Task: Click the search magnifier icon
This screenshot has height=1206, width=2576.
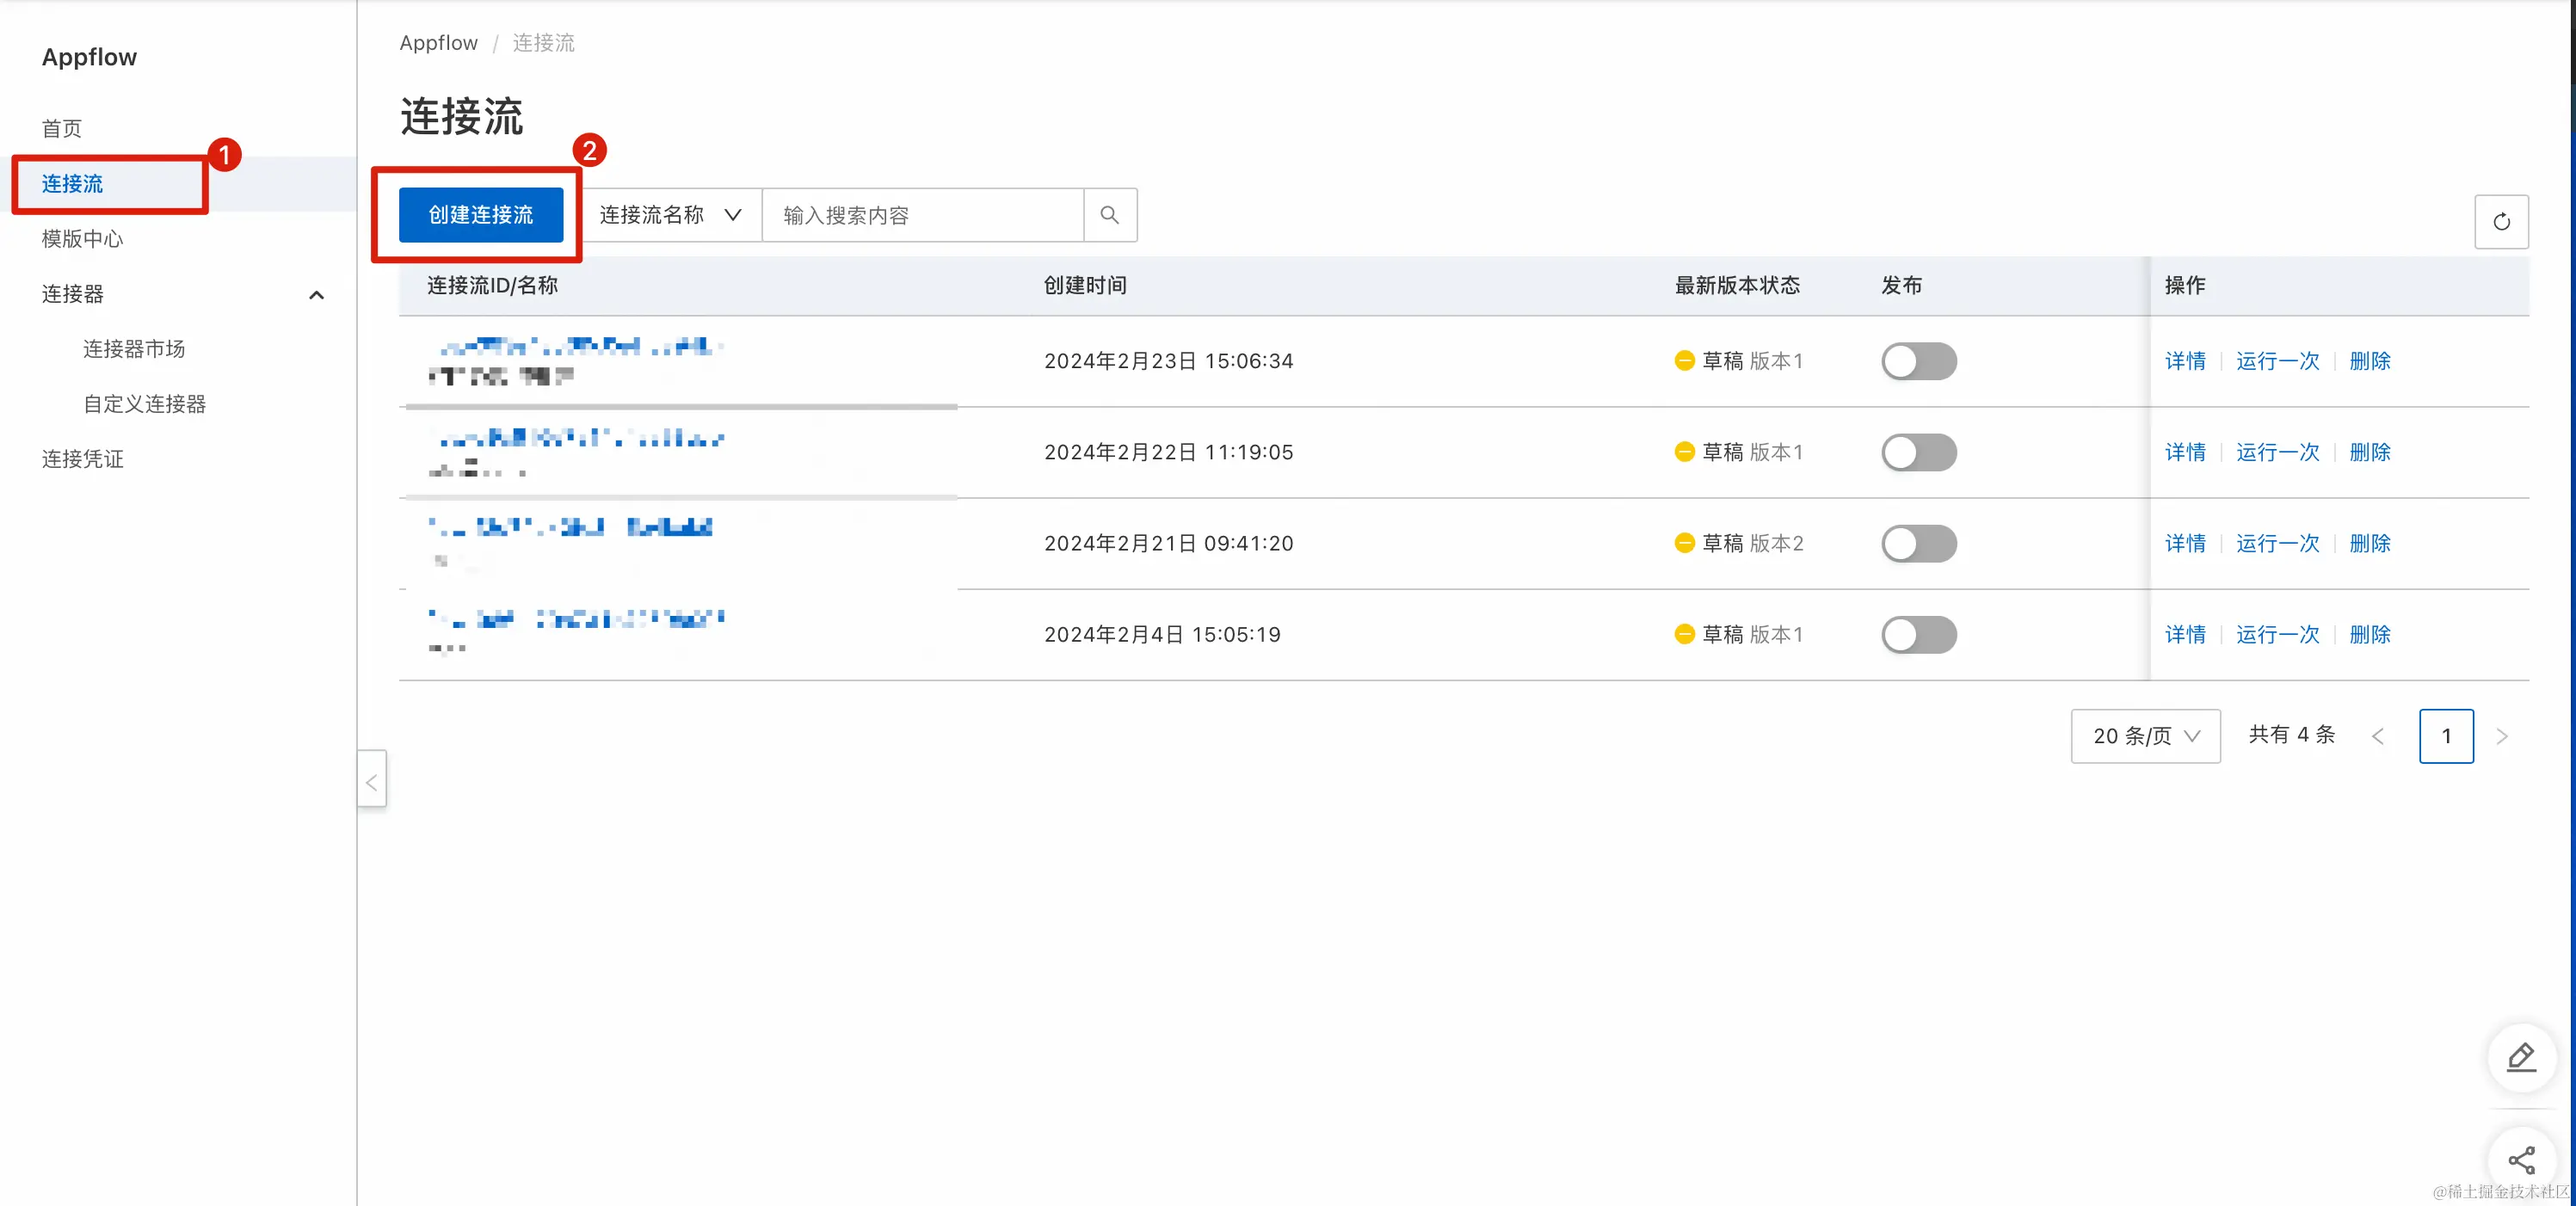Action: point(1109,215)
